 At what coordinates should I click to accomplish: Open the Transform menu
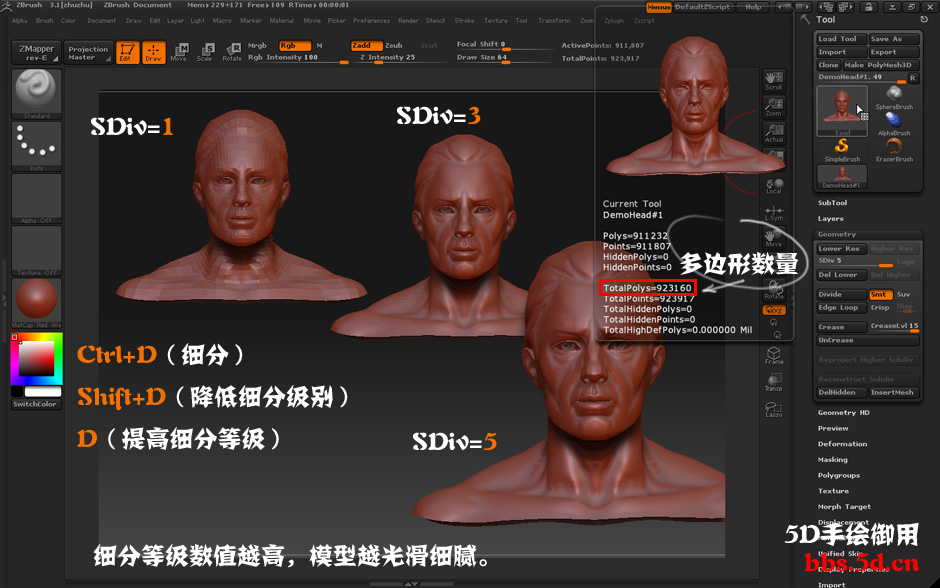pos(554,20)
